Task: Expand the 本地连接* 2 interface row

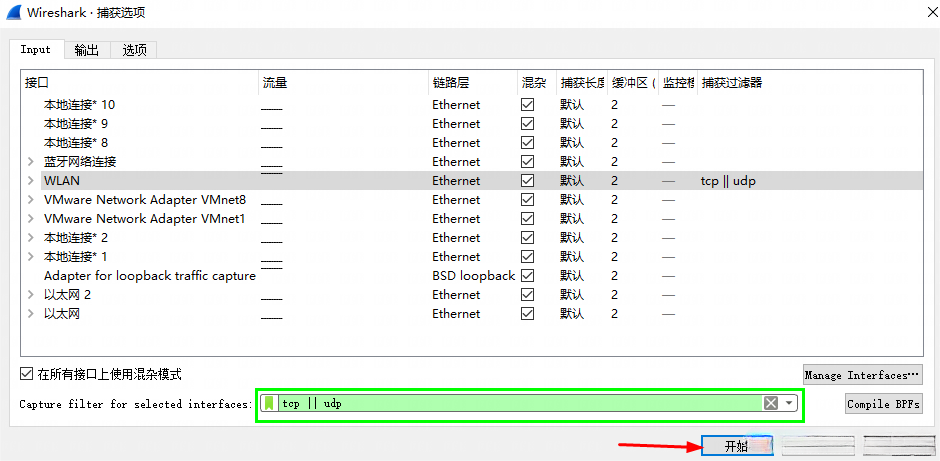Action: [x=31, y=238]
